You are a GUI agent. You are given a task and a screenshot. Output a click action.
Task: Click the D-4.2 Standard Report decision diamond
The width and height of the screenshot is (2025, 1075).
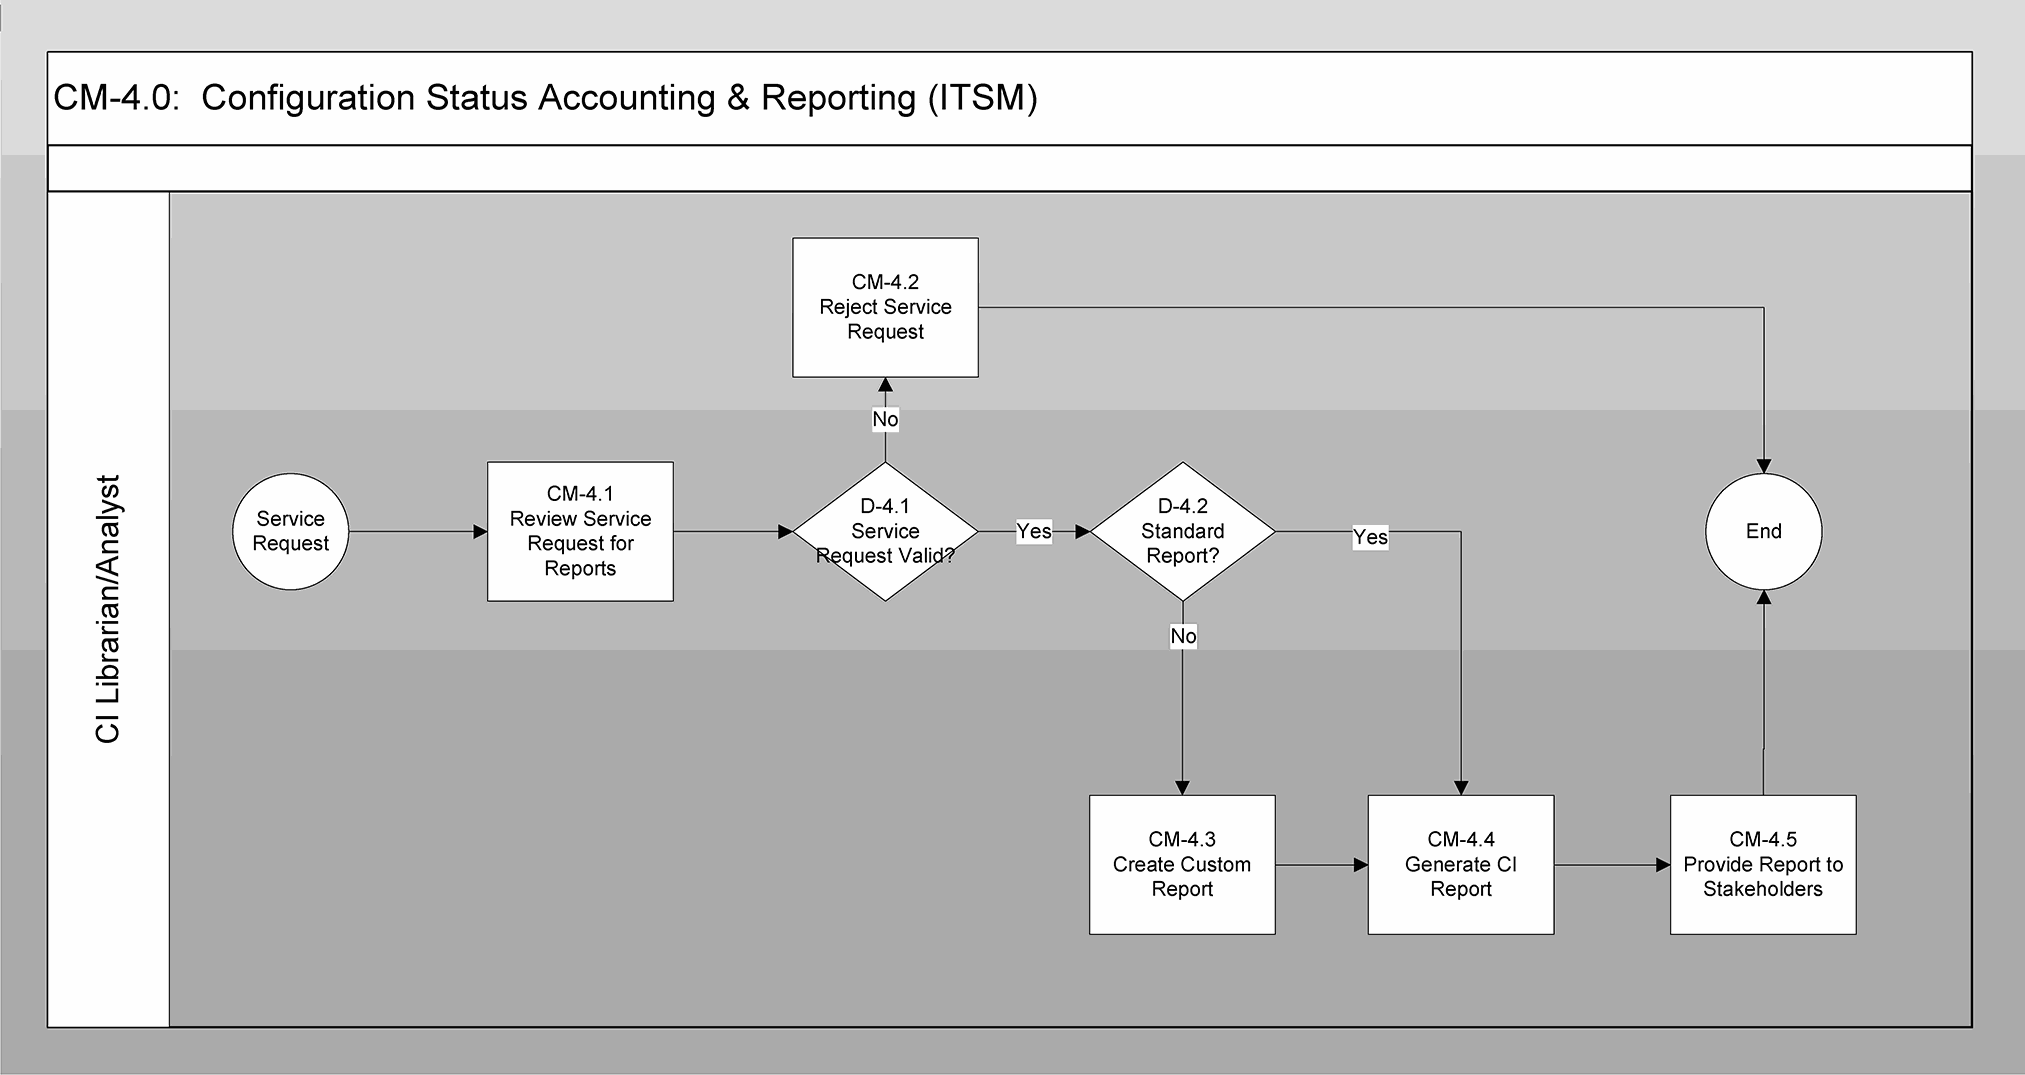pyautogui.click(x=1182, y=531)
